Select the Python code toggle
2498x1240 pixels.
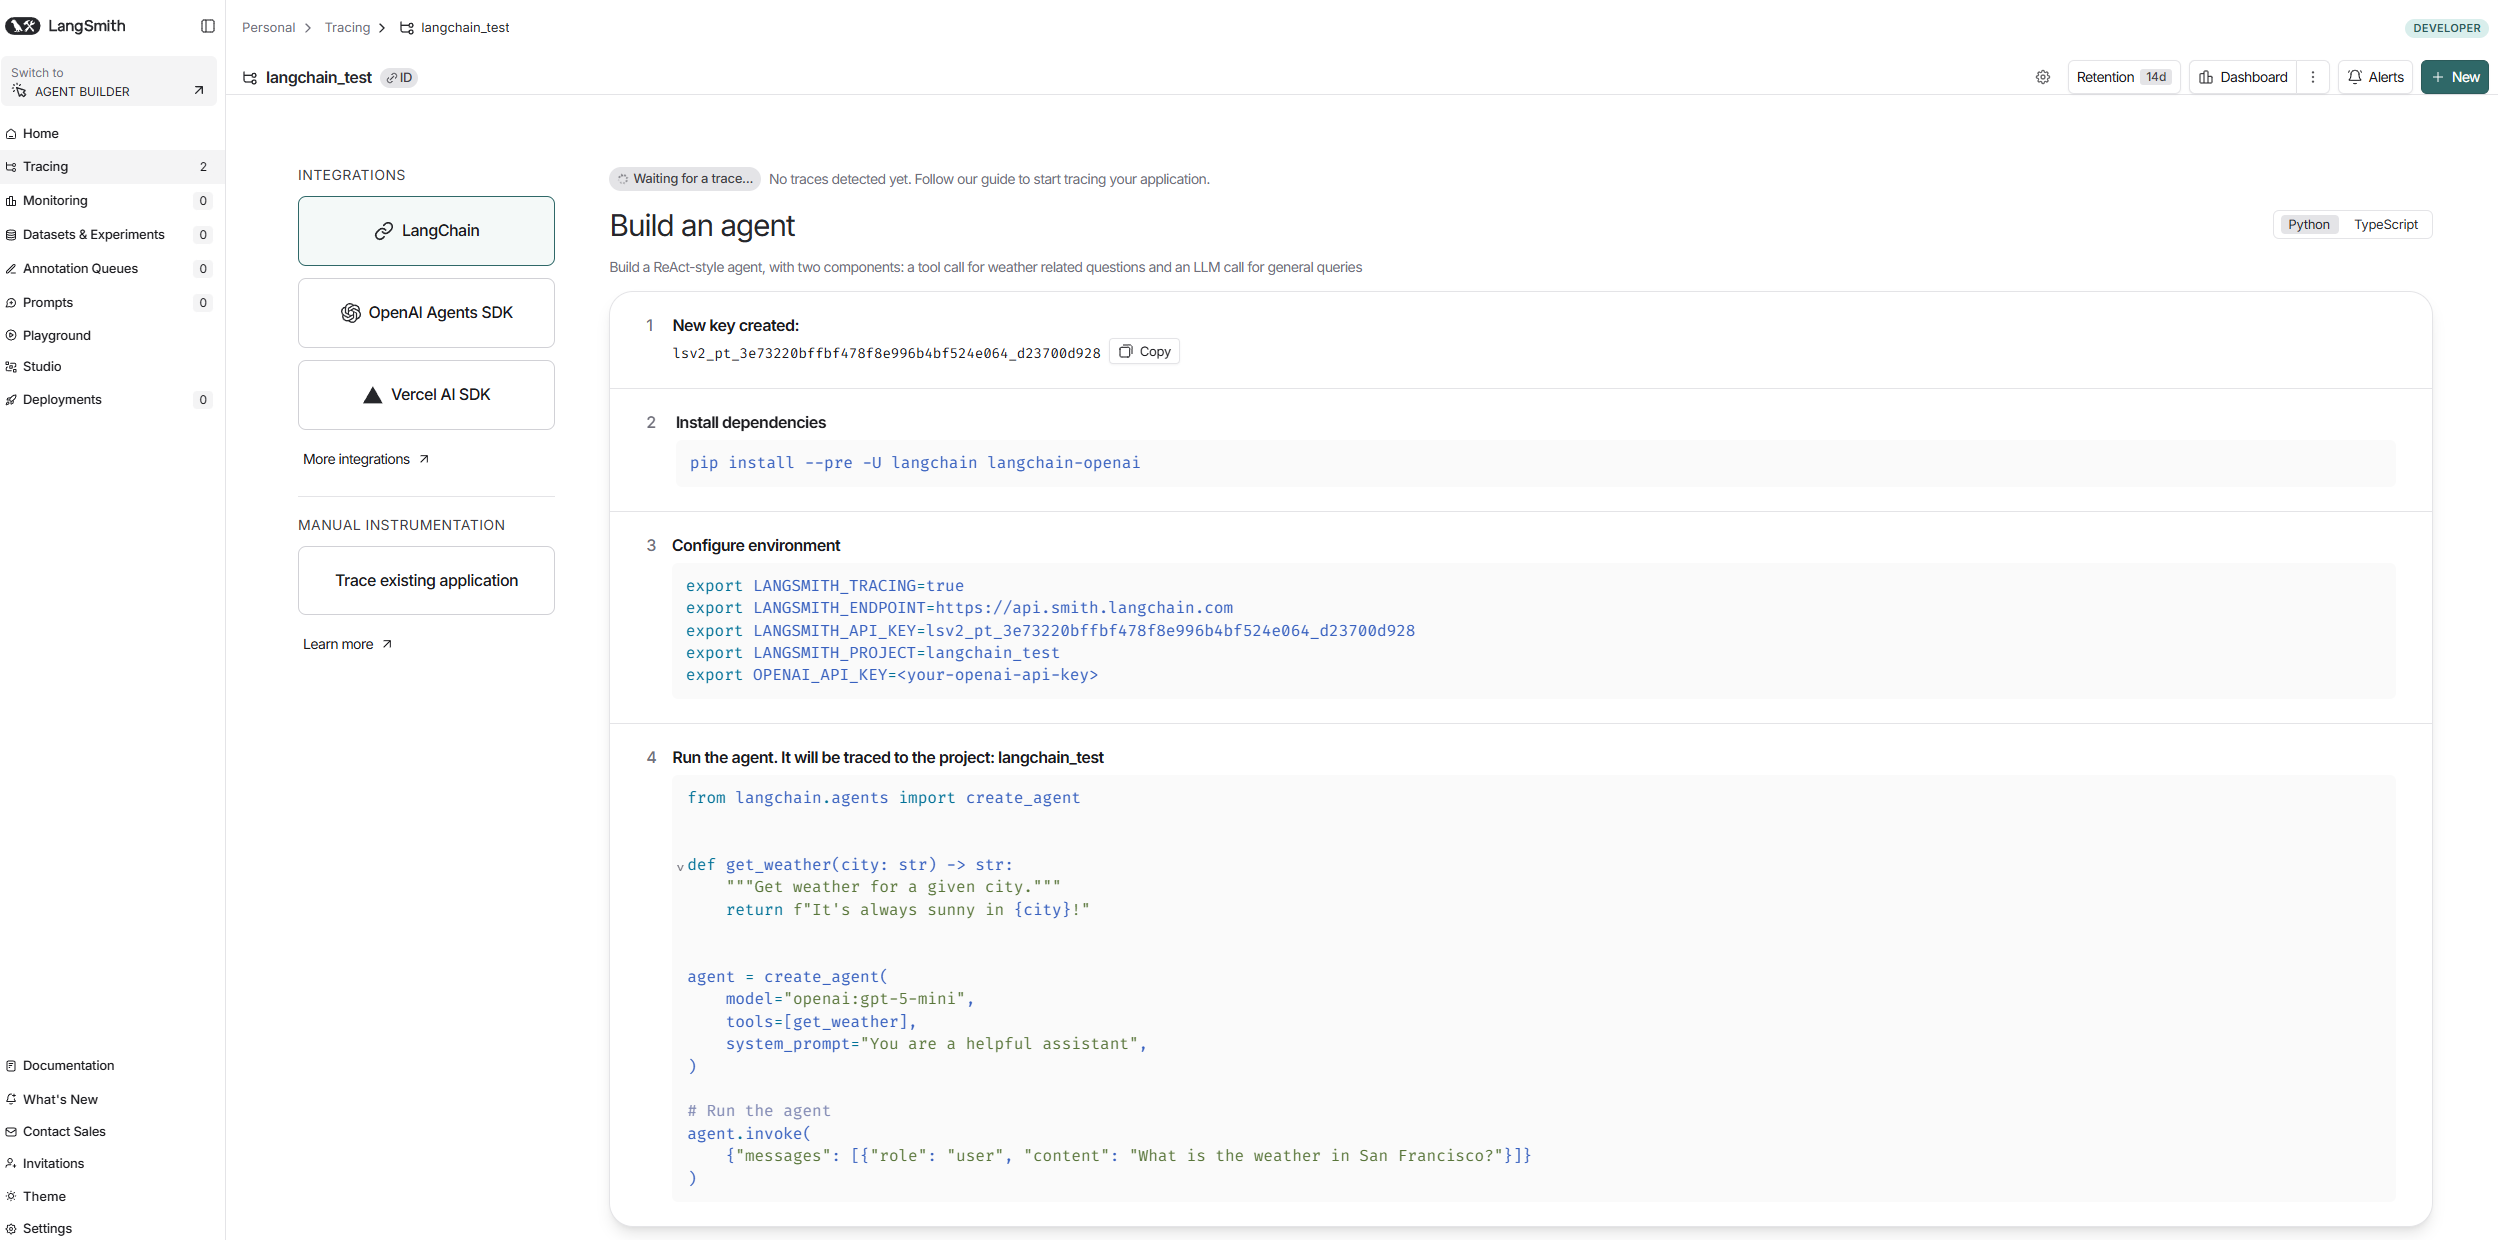[x=2308, y=225]
